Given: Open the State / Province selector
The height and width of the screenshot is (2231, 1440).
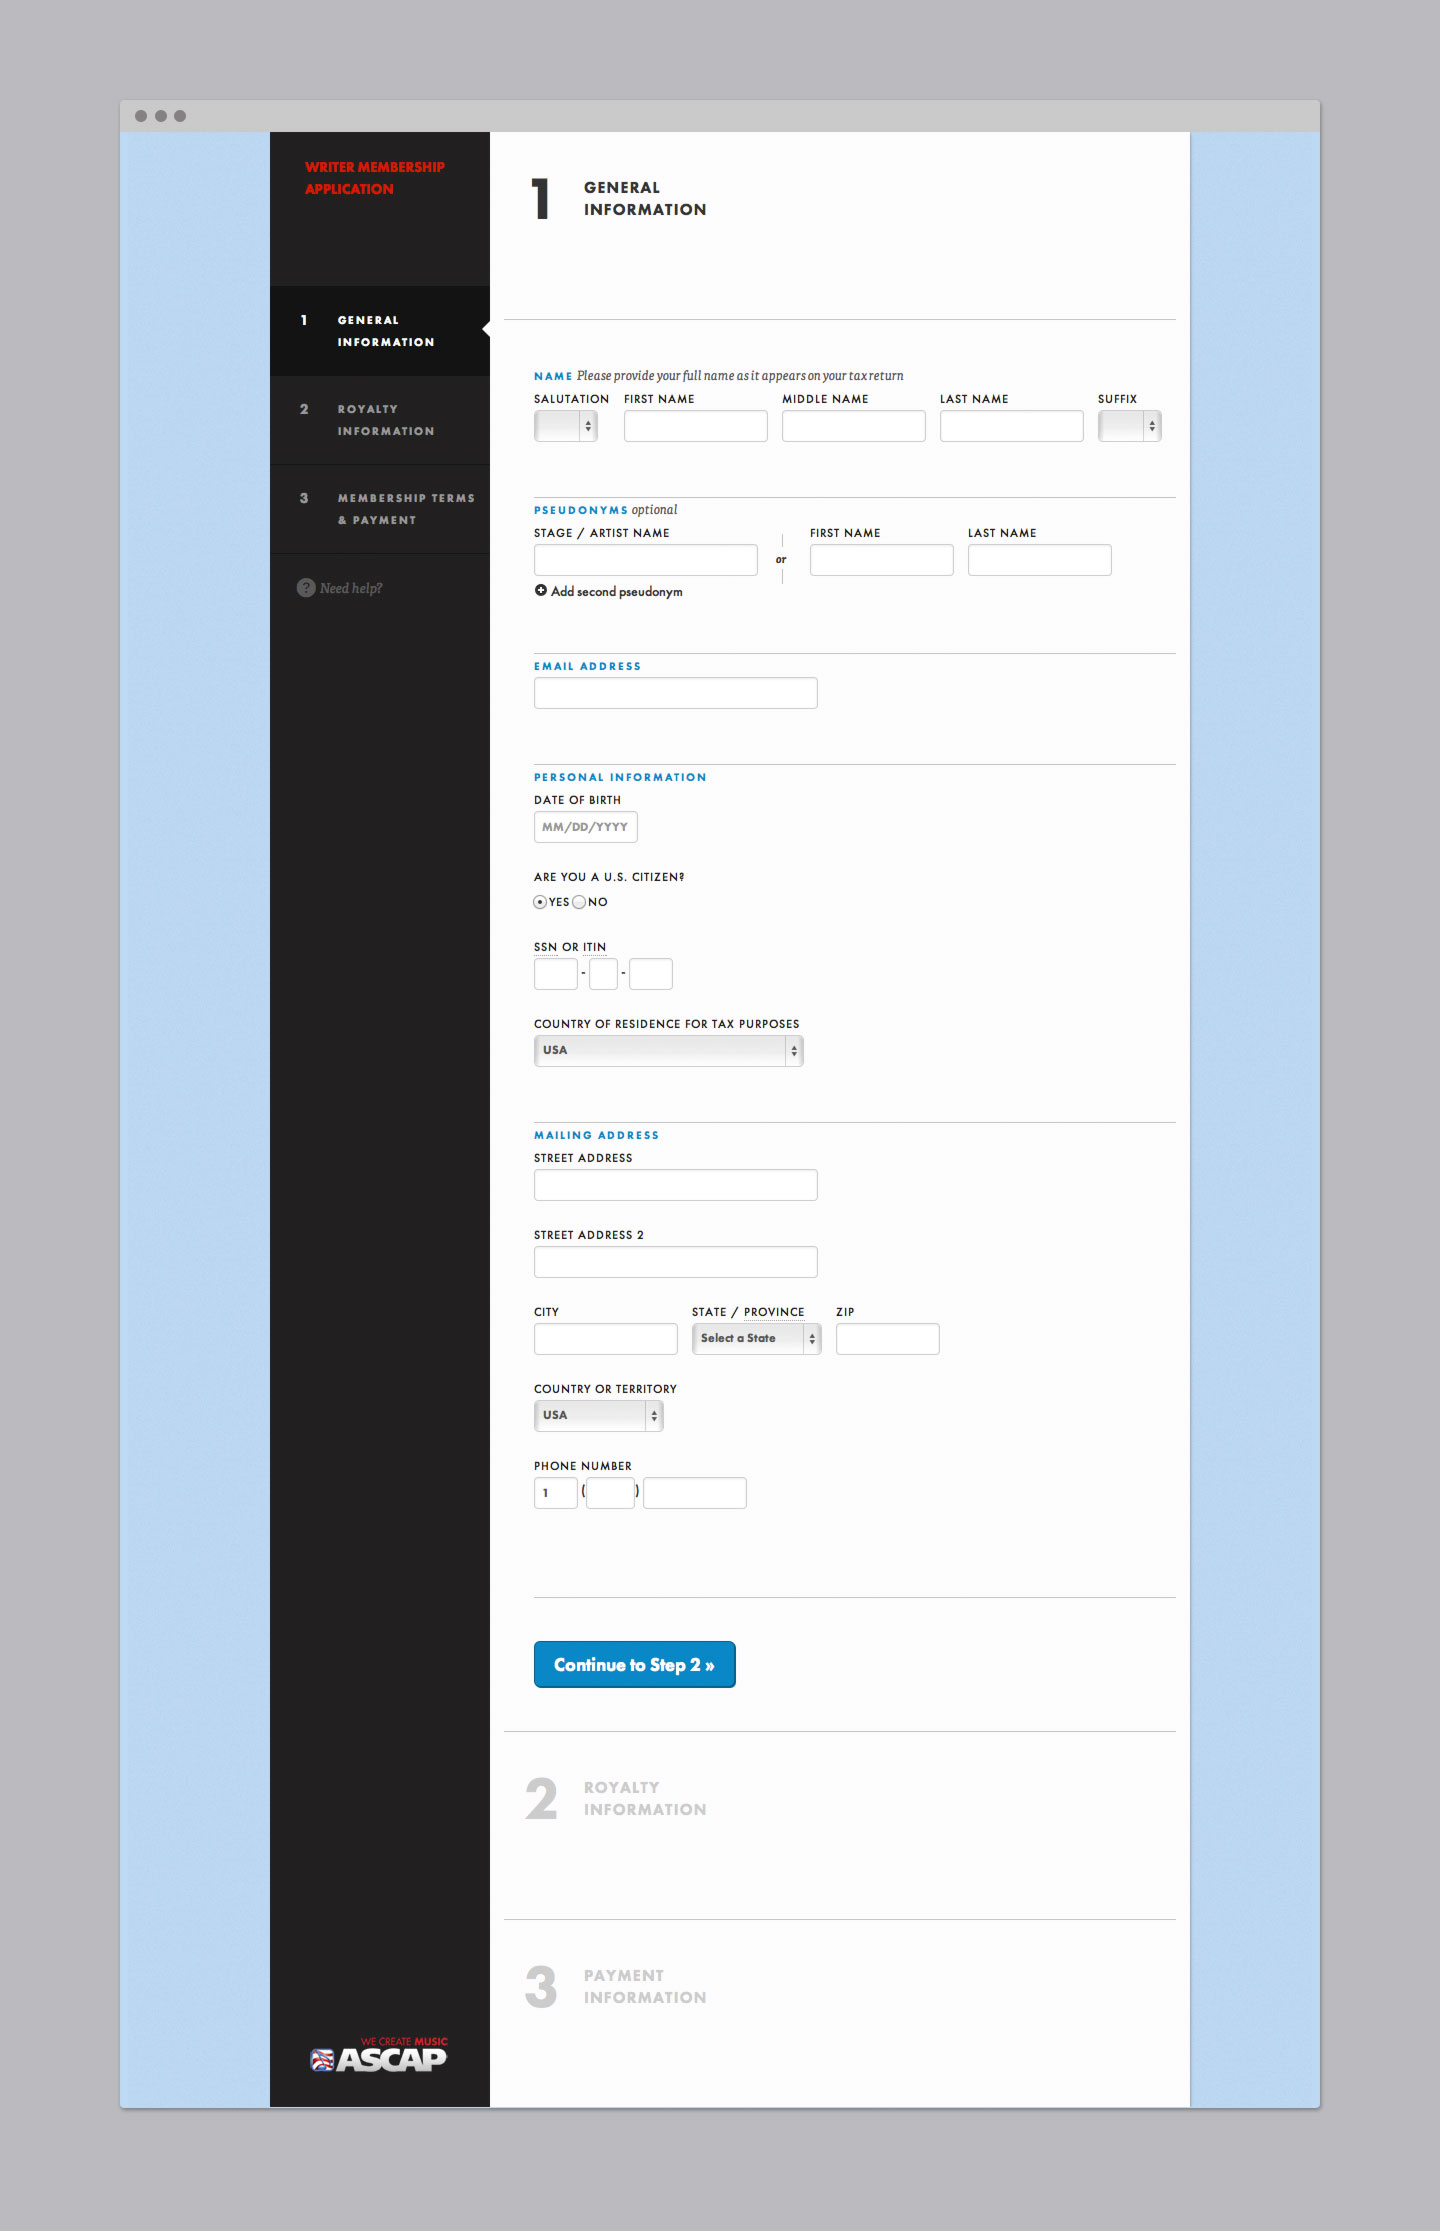Looking at the screenshot, I should click(x=756, y=1338).
